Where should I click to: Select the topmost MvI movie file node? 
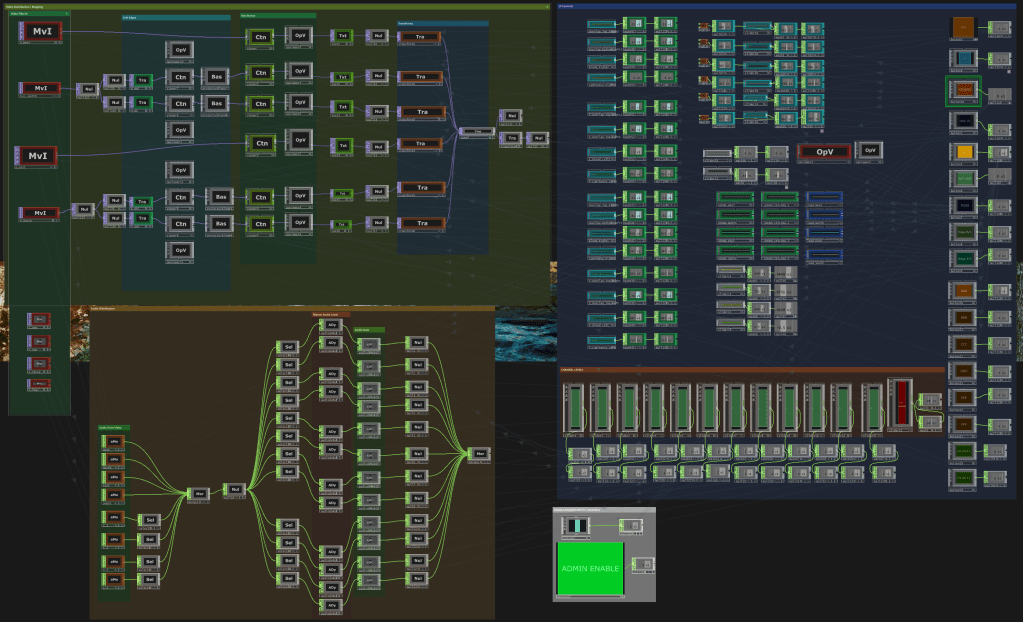click(41, 32)
